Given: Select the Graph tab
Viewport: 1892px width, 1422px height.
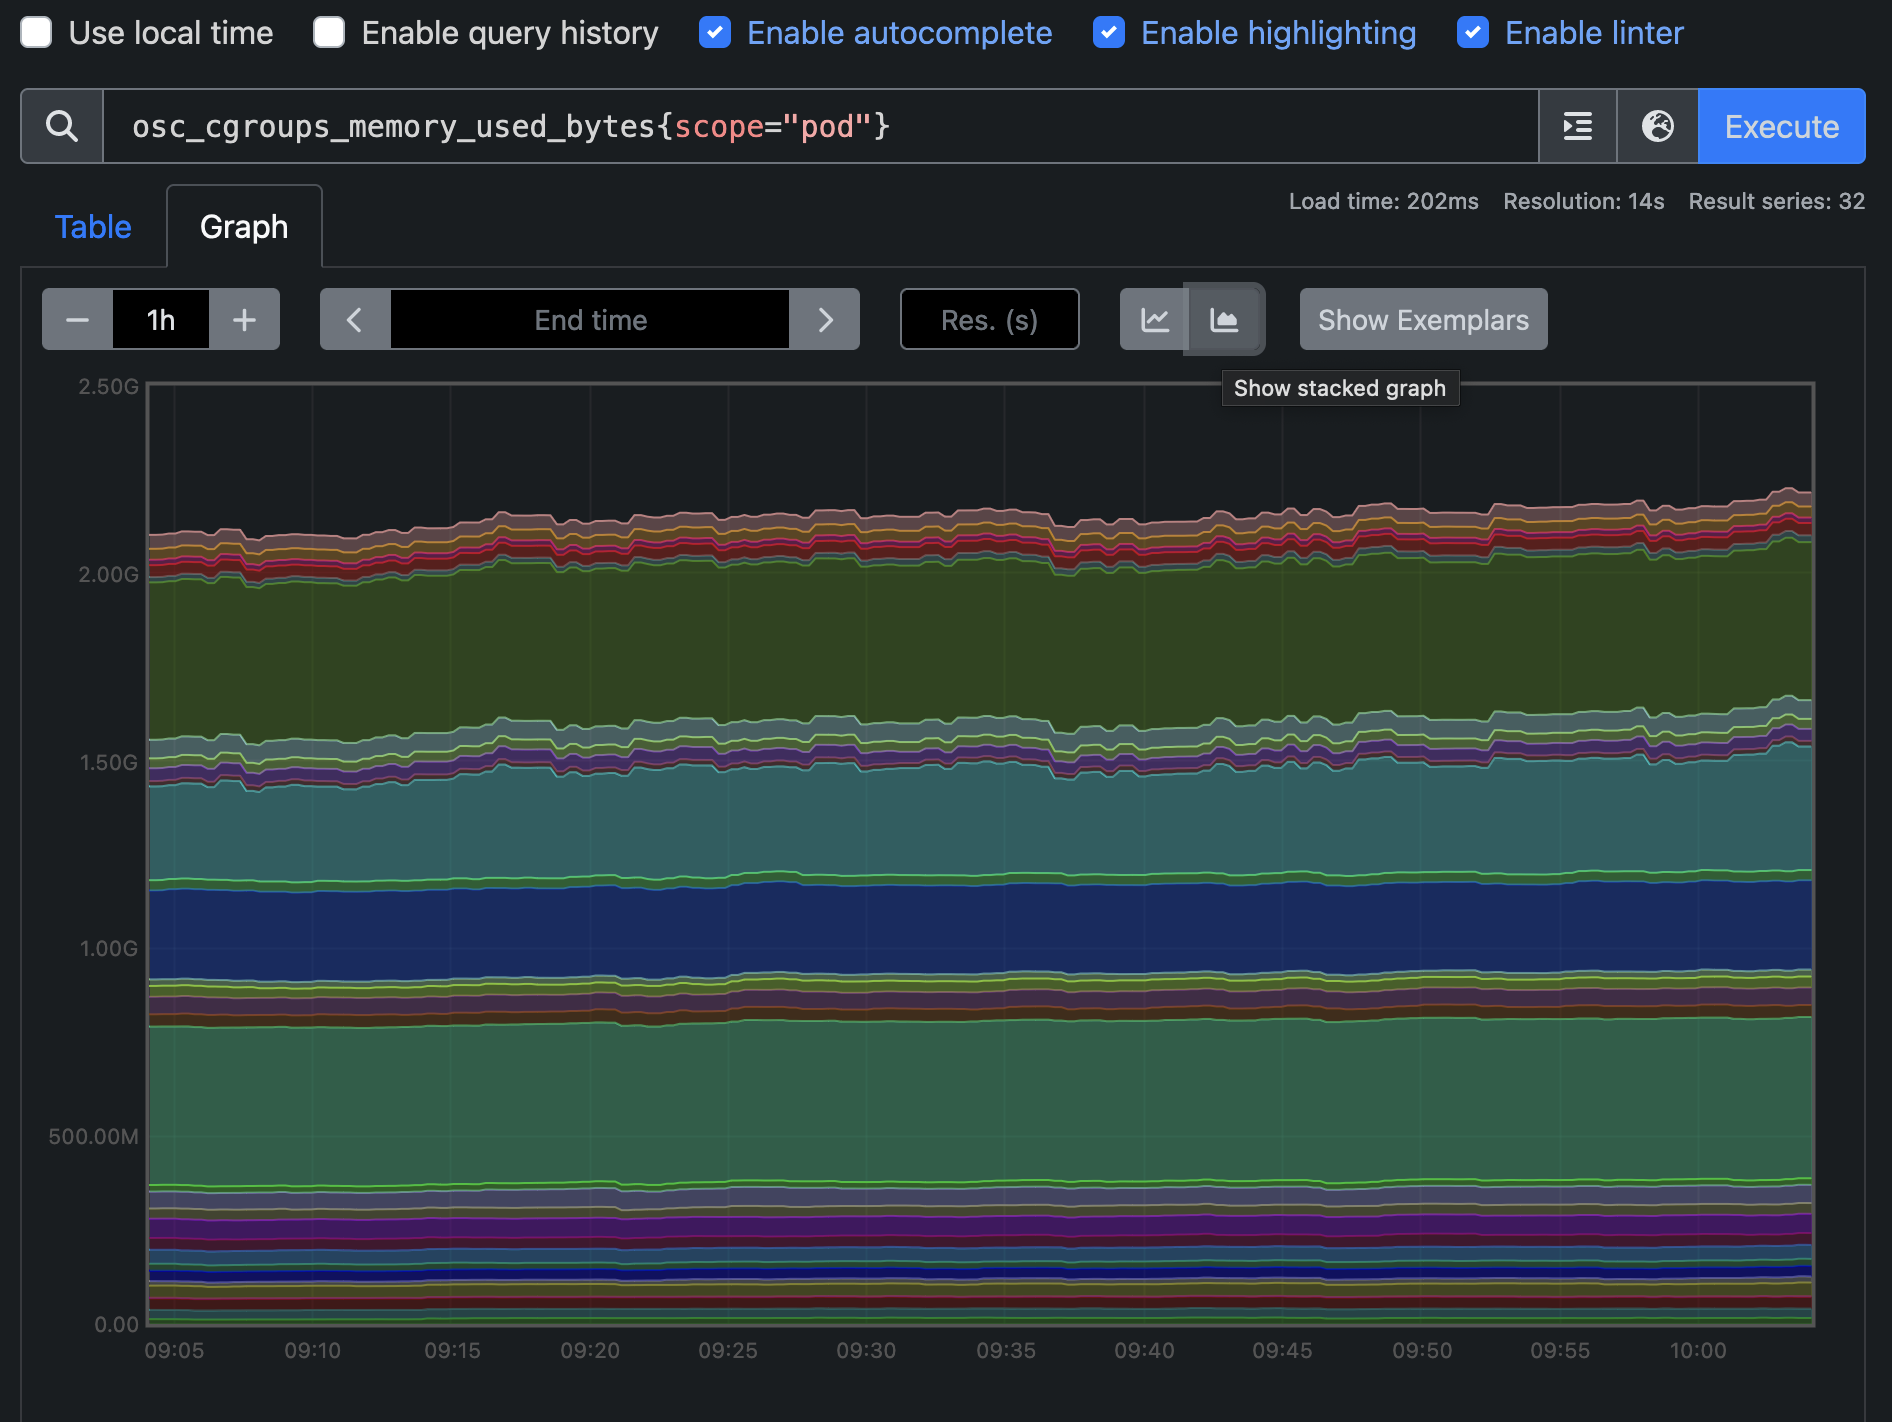Looking at the screenshot, I should click(244, 227).
